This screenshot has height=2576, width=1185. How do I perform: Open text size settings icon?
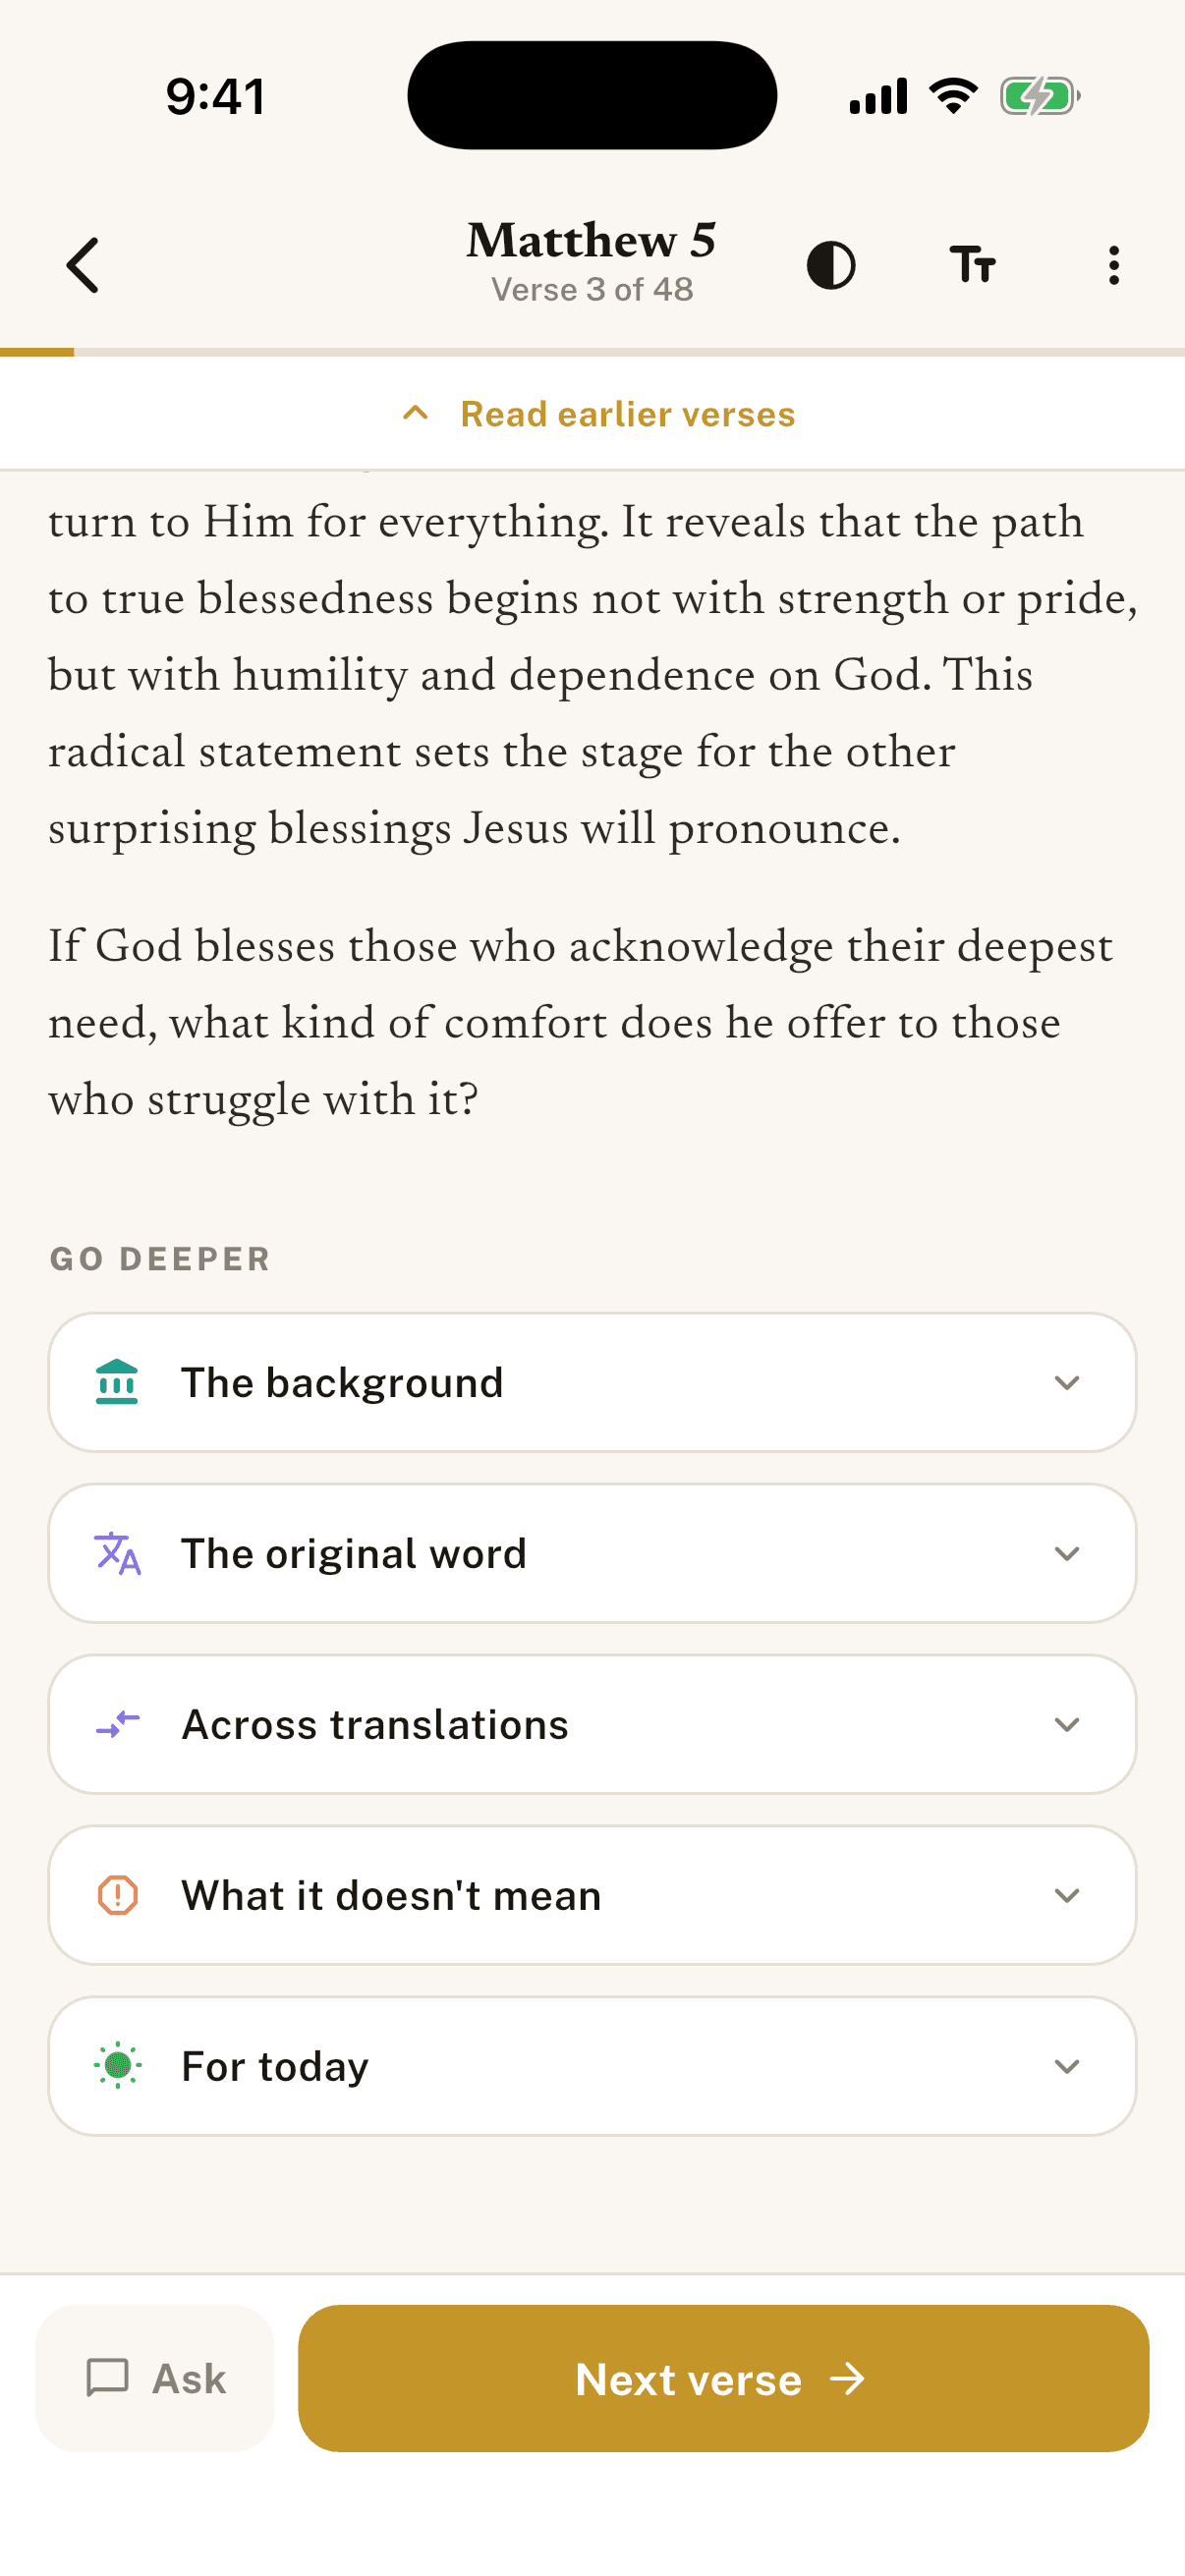972,265
